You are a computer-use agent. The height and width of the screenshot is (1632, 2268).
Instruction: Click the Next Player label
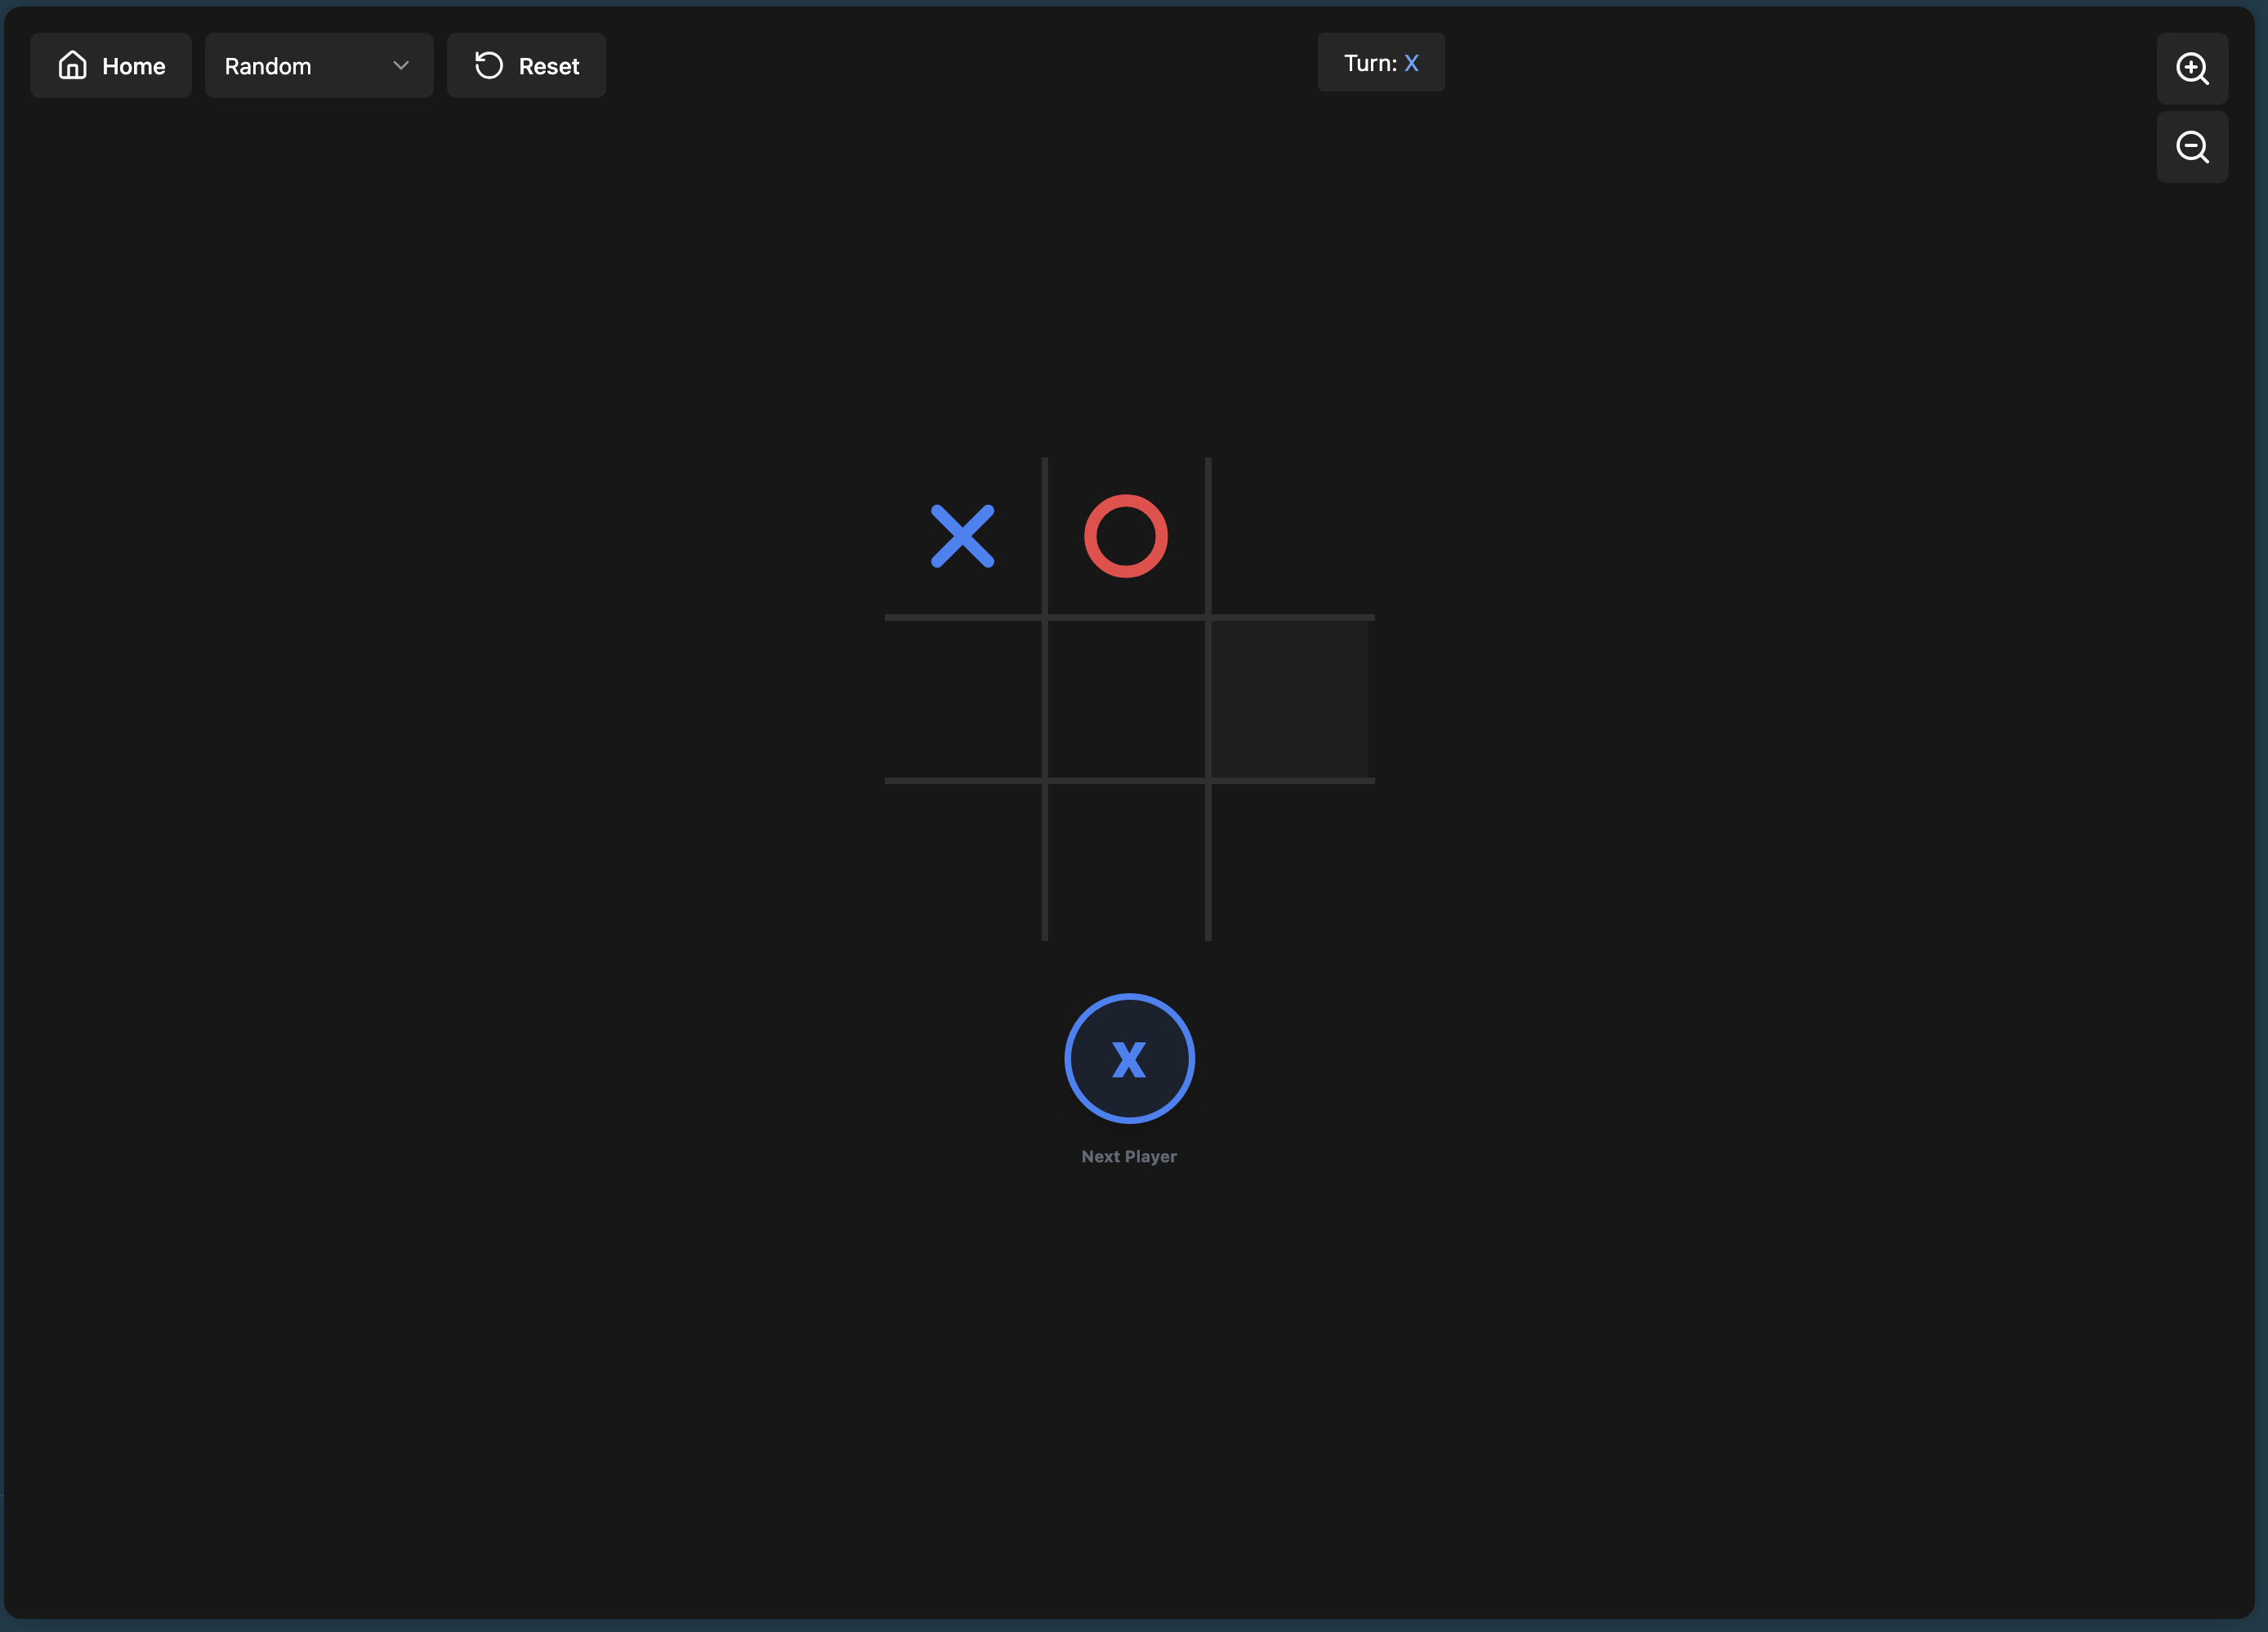tap(1129, 1156)
